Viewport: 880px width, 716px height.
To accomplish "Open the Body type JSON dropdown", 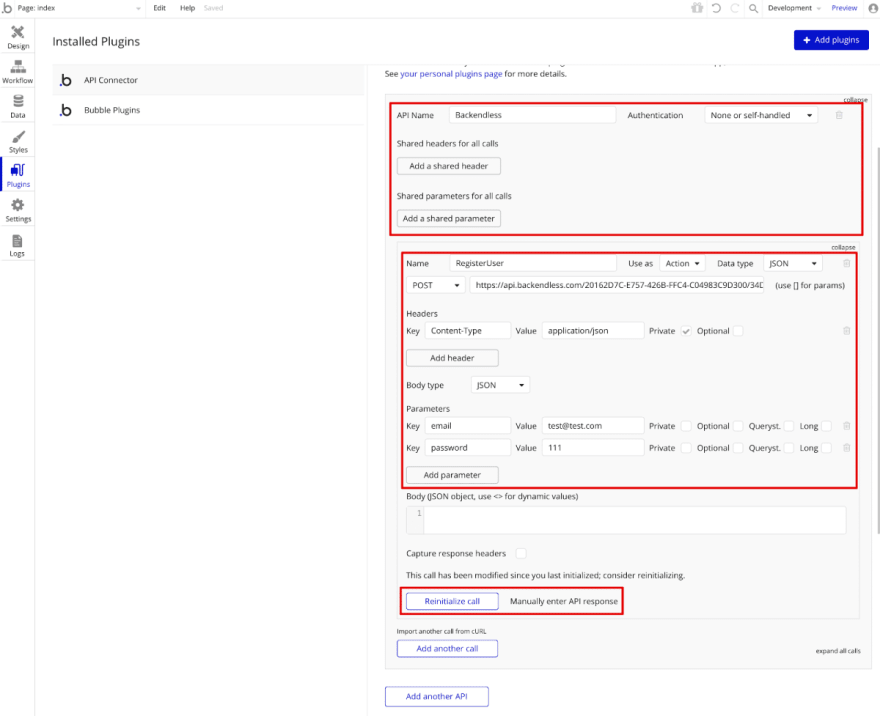I will point(500,385).
